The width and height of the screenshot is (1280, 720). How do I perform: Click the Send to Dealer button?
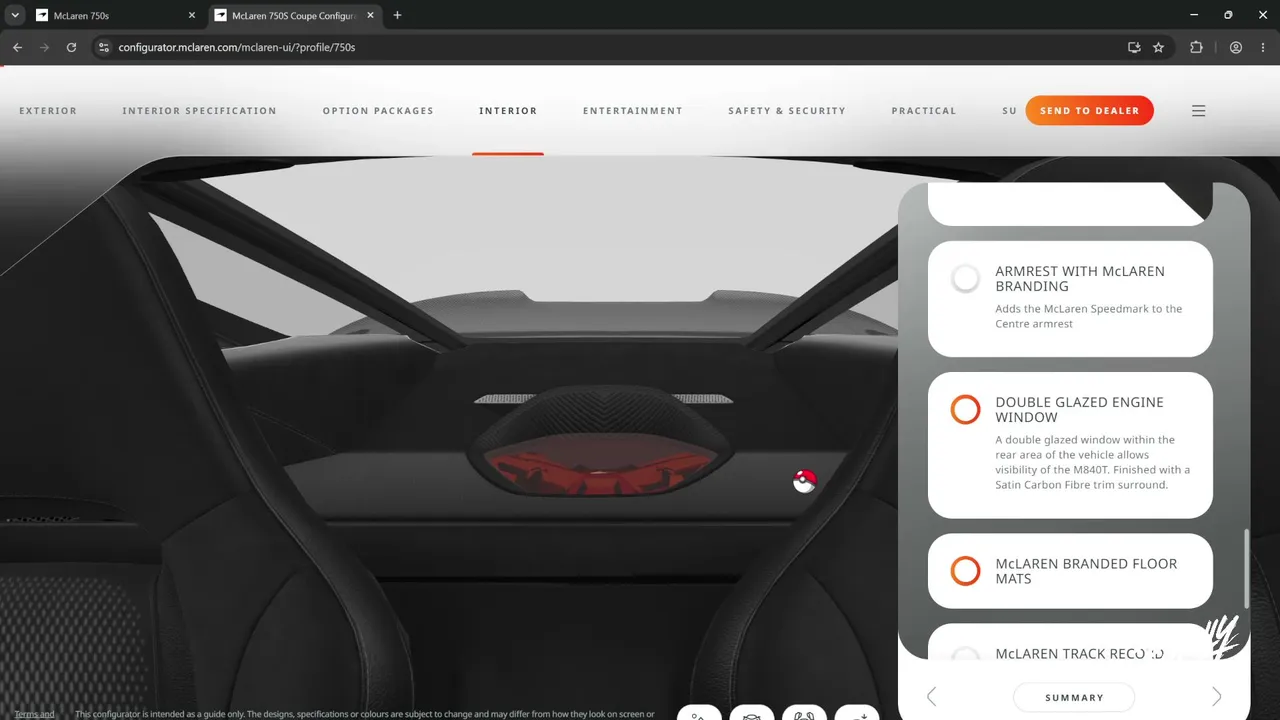point(1089,111)
